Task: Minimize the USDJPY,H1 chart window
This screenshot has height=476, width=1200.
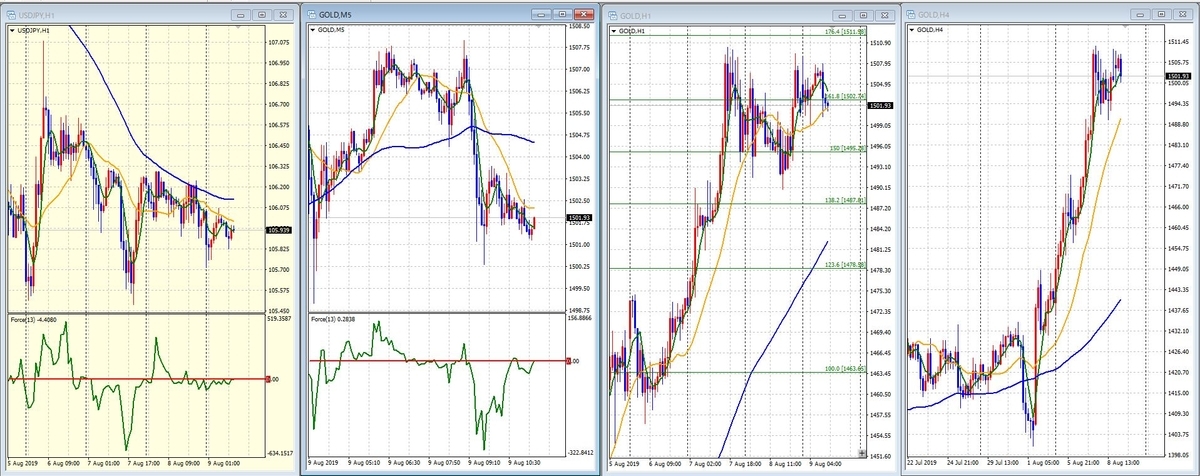Action: (x=240, y=15)
